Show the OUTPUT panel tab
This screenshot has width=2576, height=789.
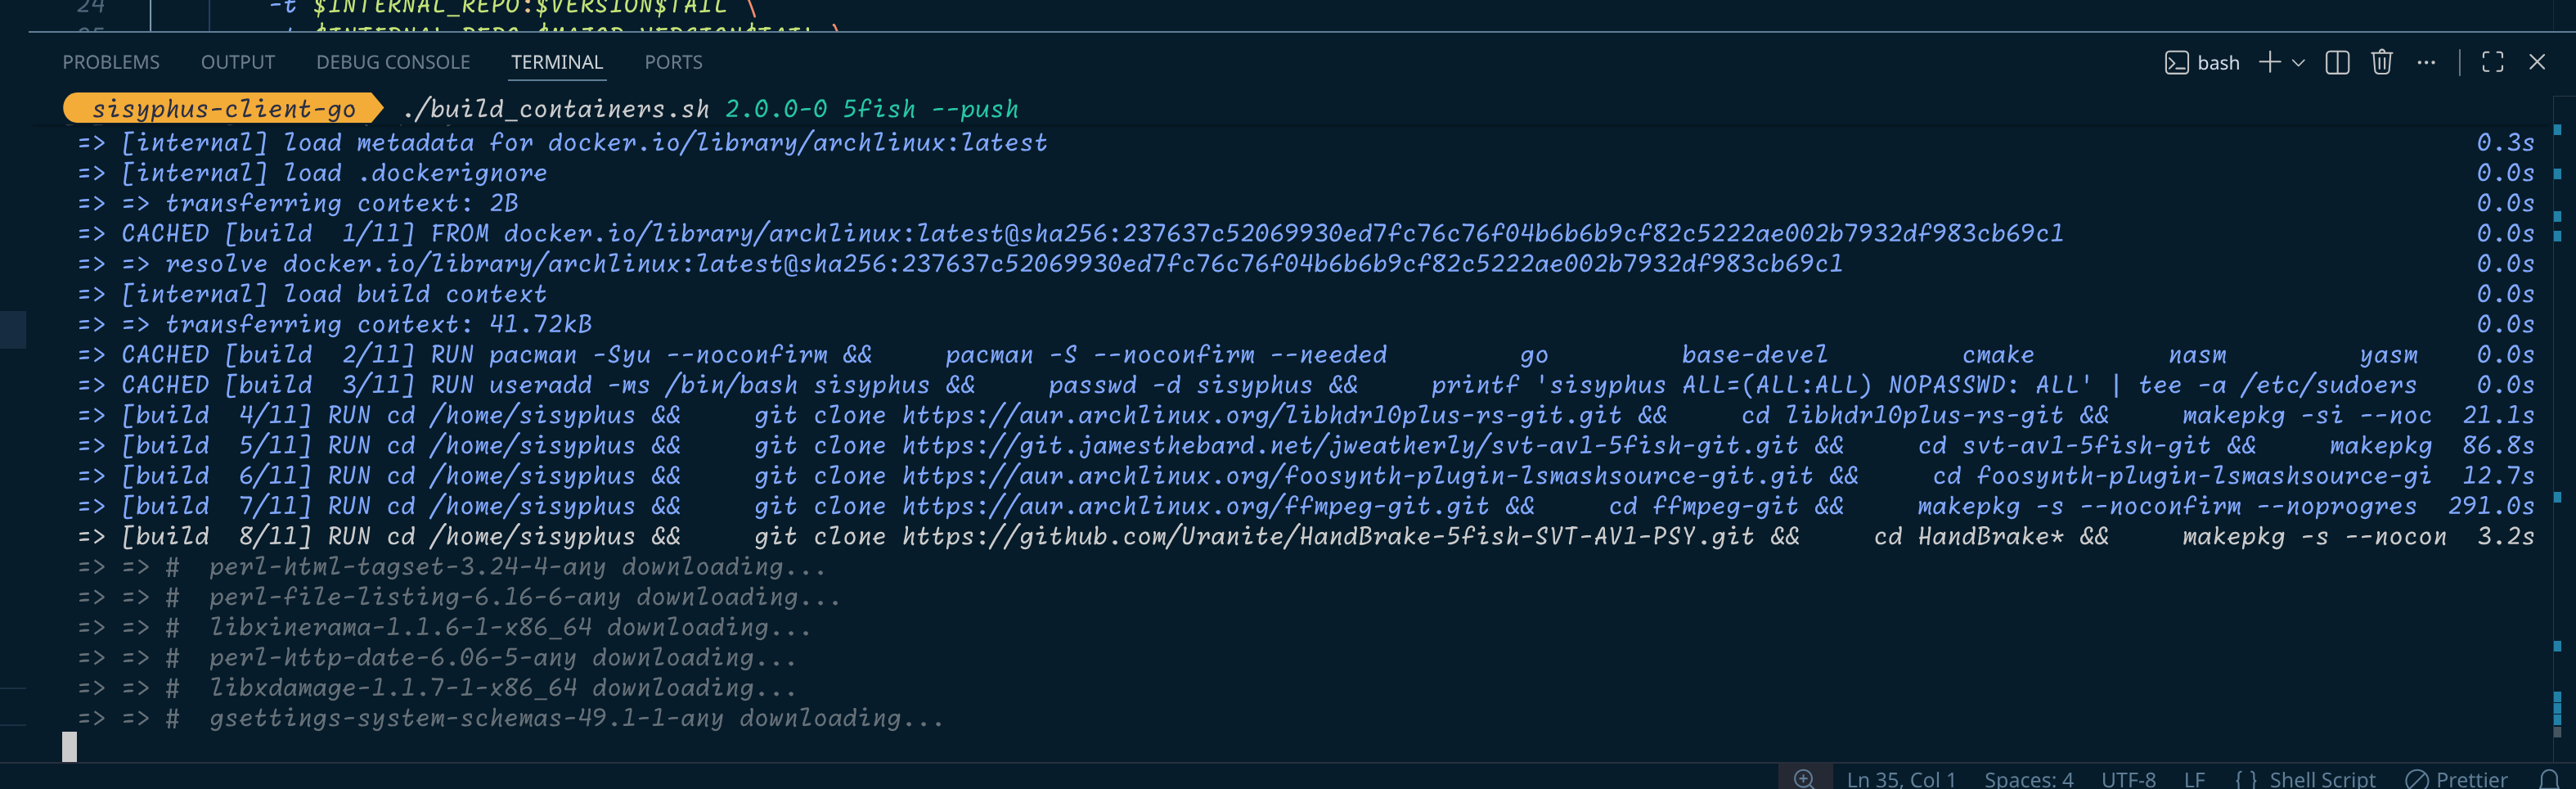tap(238, 63)
